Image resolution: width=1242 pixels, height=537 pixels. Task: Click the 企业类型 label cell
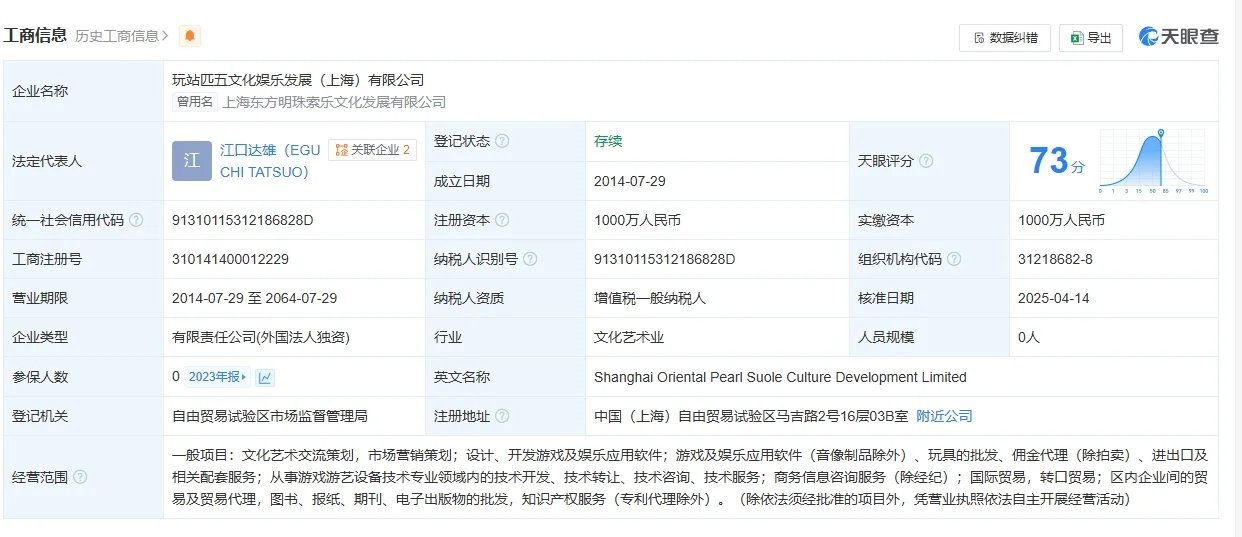click(84, 337)
